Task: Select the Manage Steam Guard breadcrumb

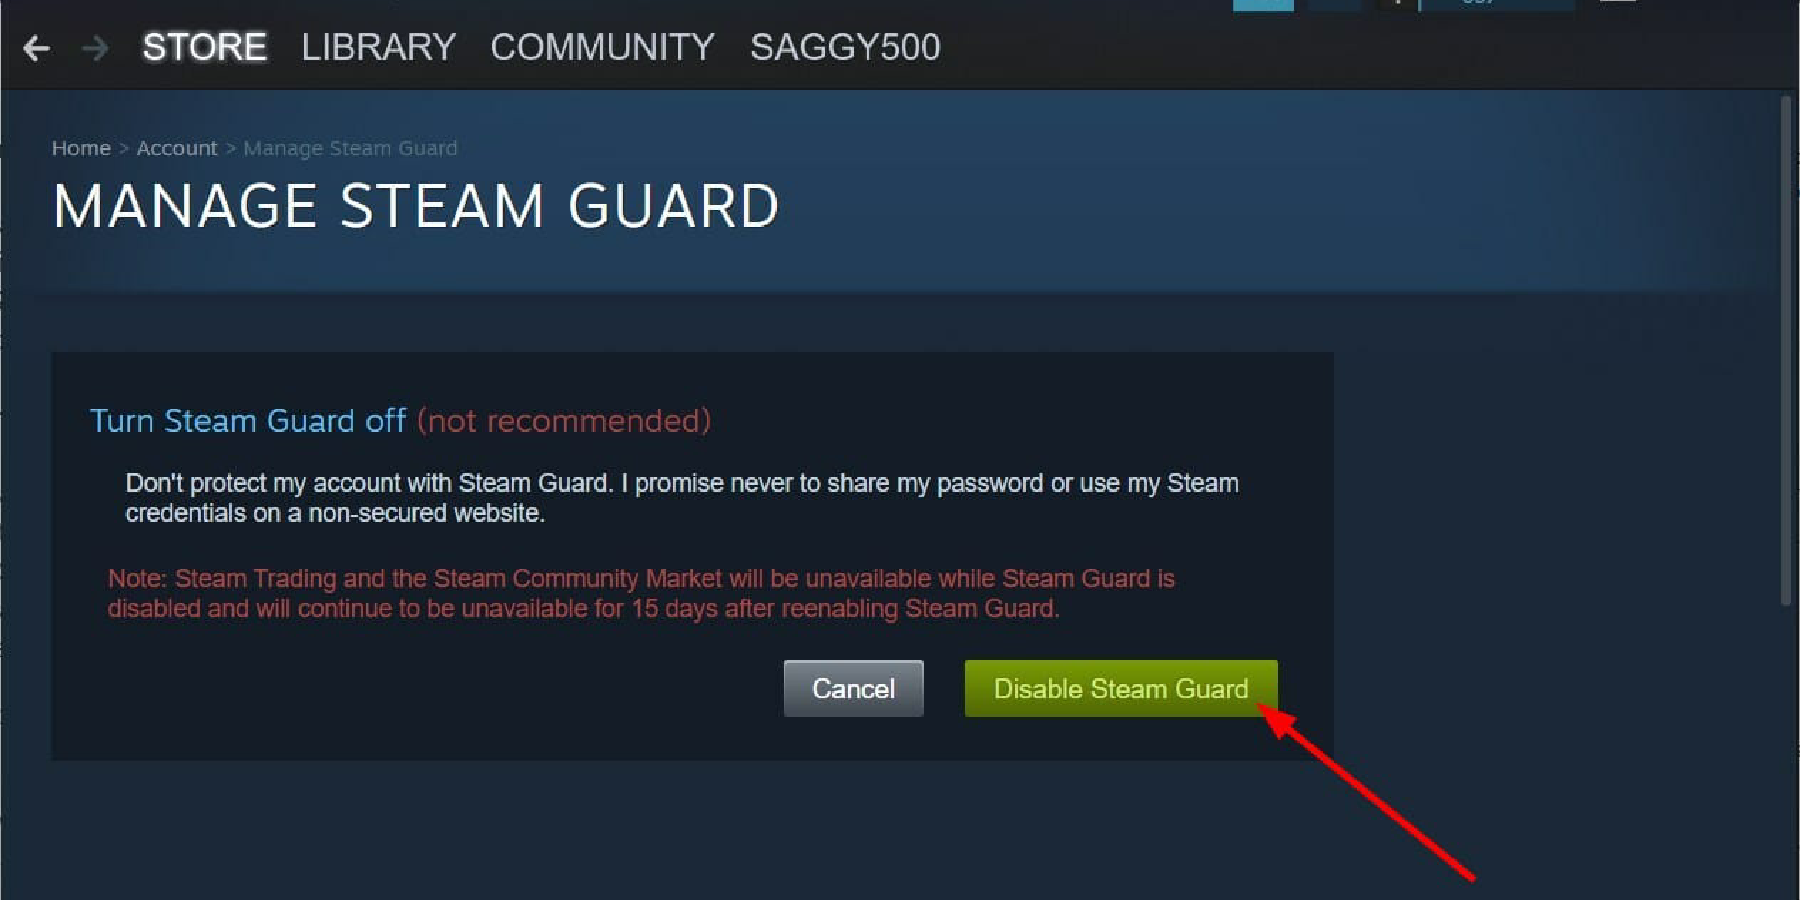Action: click(x=350, y=148)
